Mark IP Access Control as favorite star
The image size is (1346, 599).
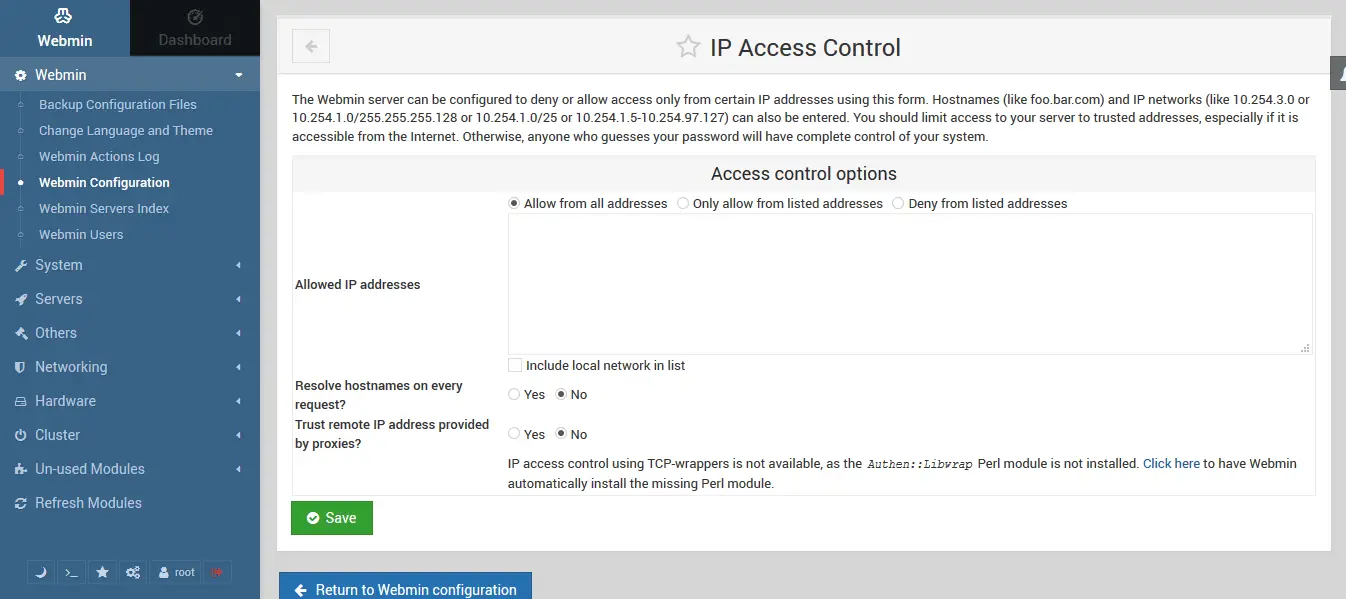[x=688, y=47]
